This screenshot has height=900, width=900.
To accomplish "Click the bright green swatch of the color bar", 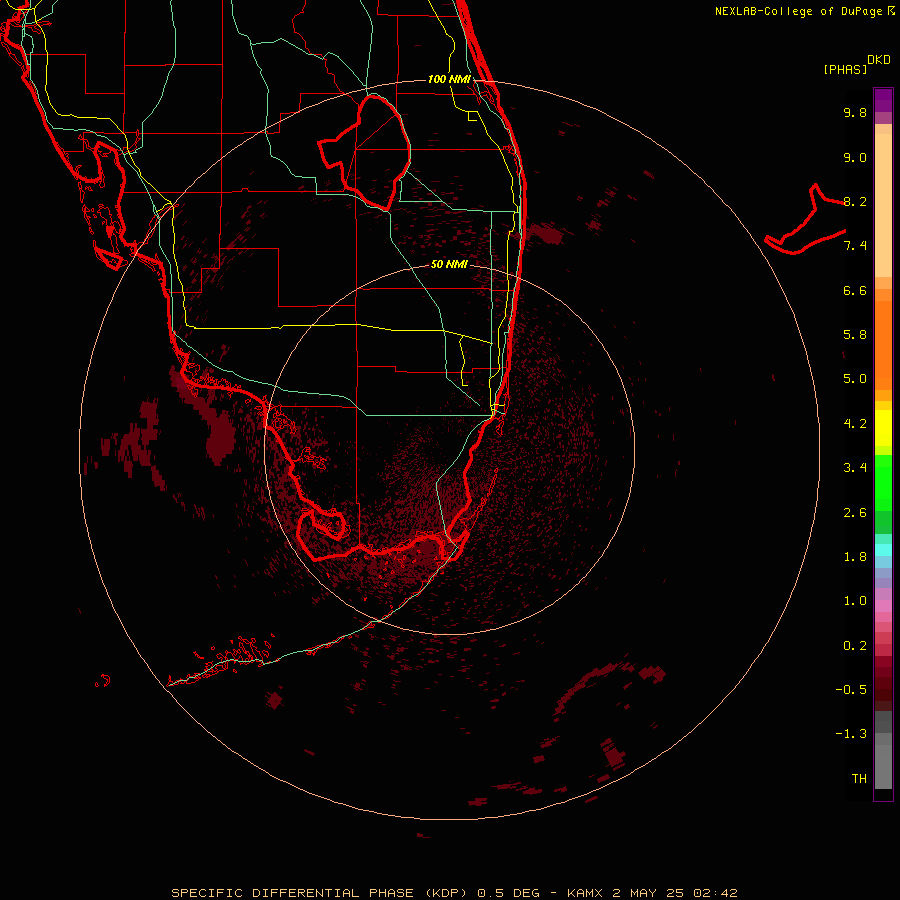I will tap(883, 483).
